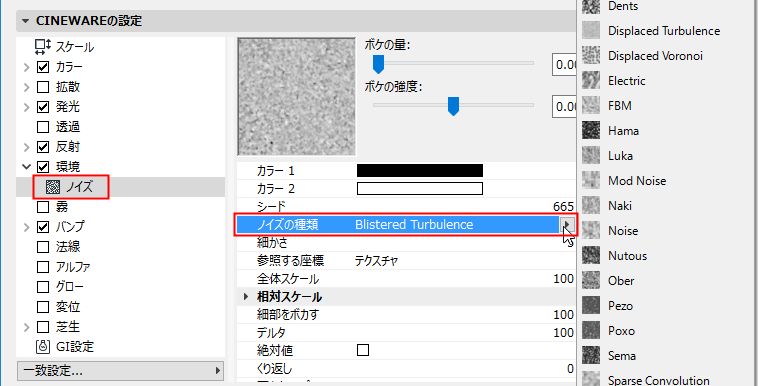Choose the Displaced Voronoi noise thumbnail
Viewport: 758px width, 386px height.
[x=591, y=56]
